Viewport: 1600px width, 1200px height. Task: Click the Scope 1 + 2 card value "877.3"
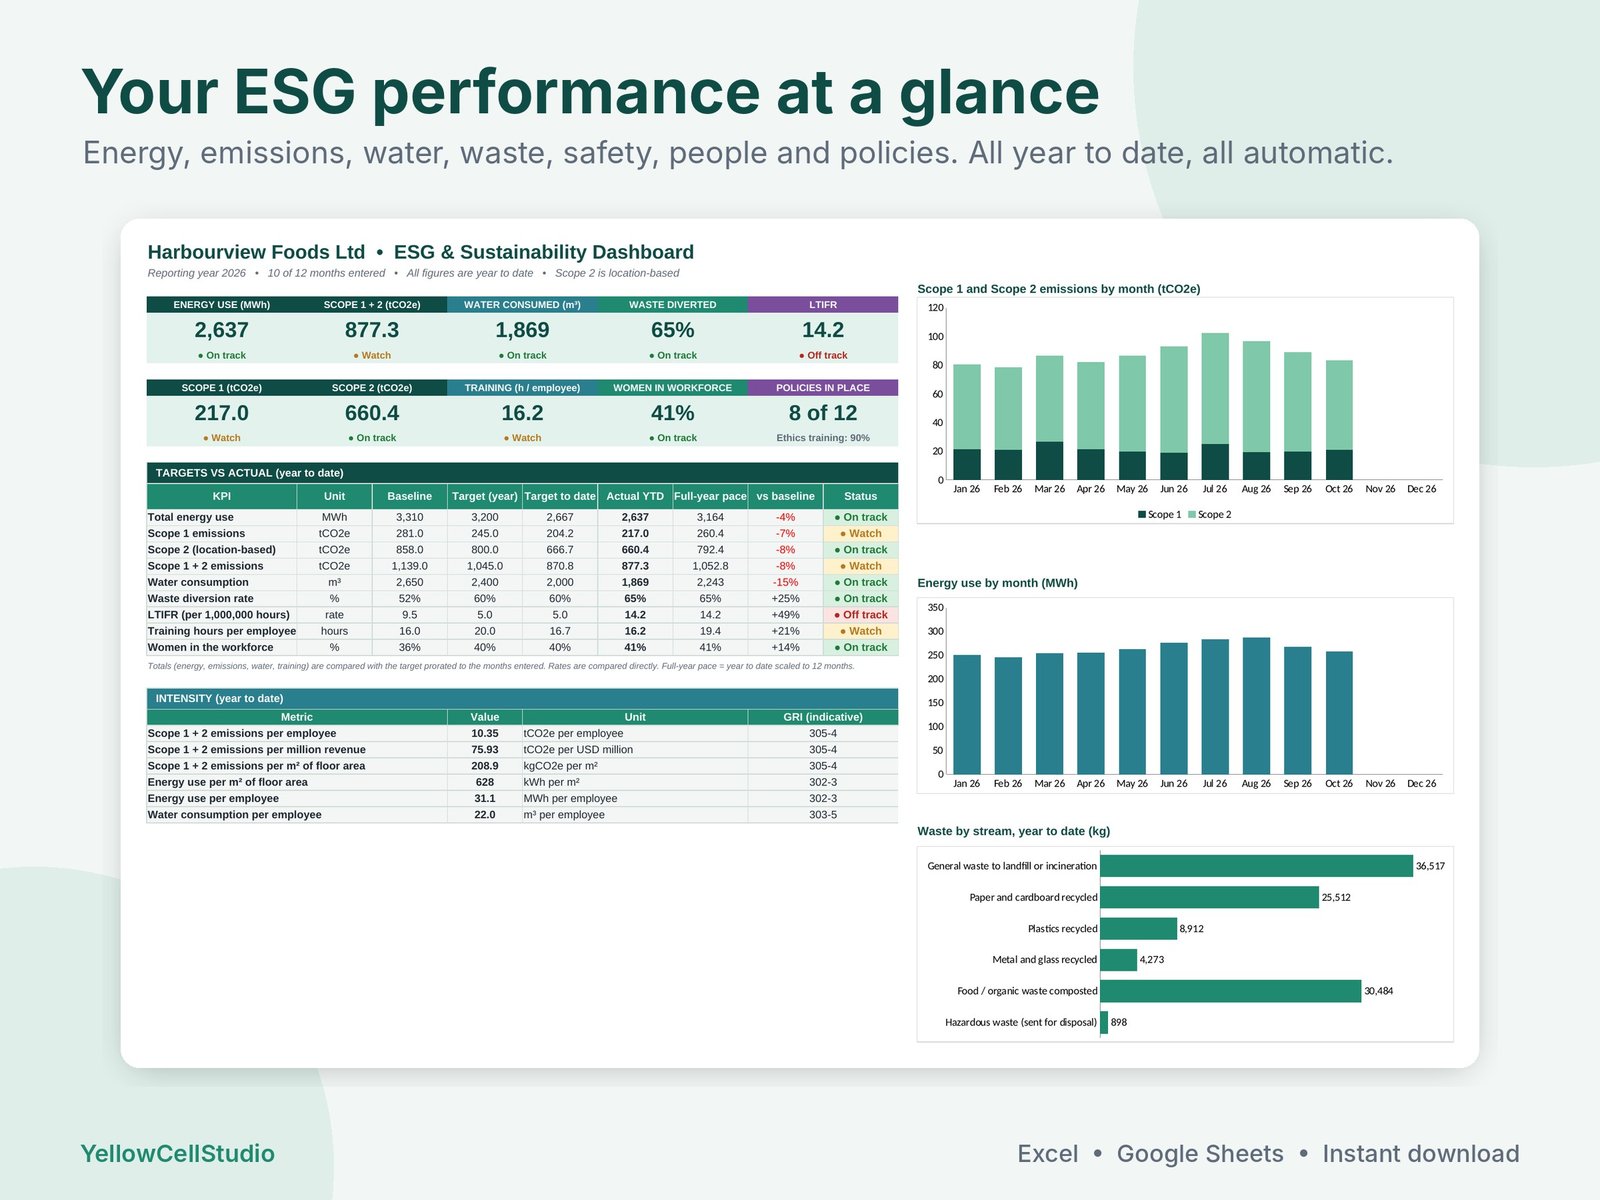click(372, 330)
